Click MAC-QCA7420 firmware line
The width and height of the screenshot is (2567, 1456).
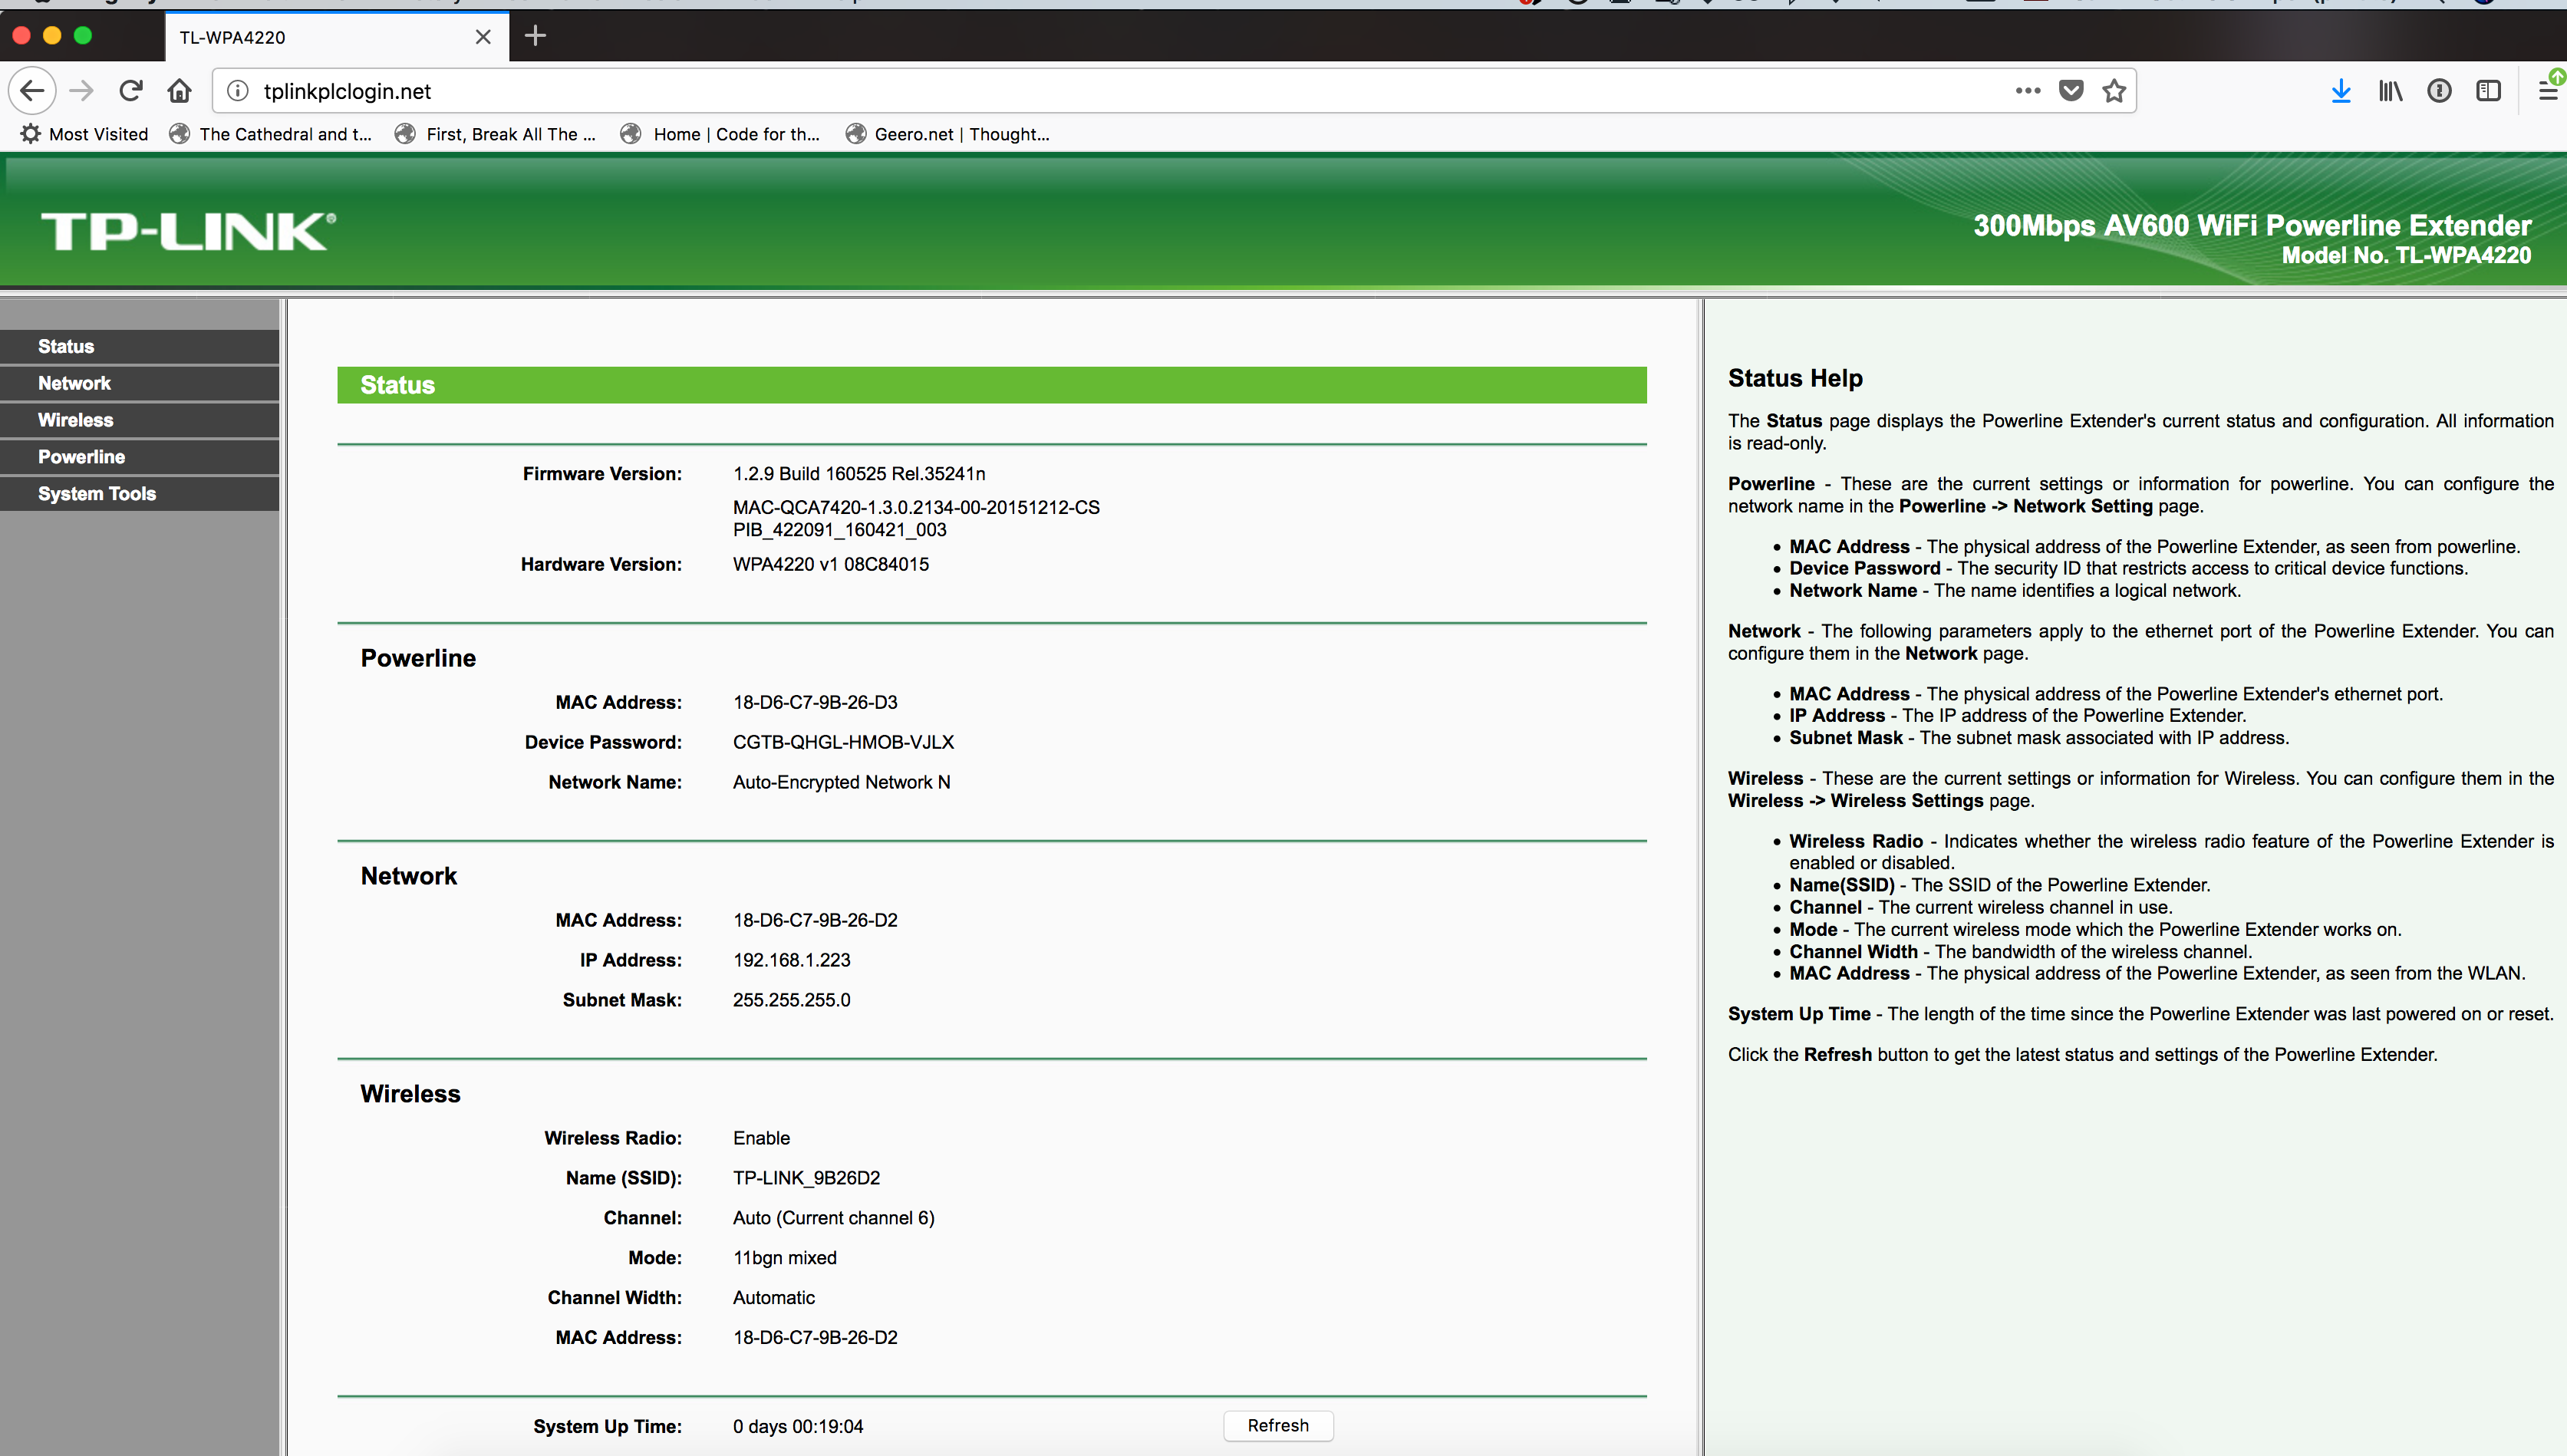[916, 508]
